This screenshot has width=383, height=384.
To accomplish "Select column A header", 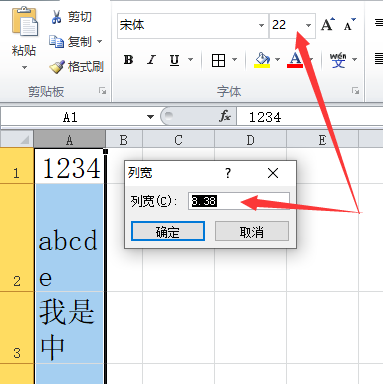I will (x=69, y=140).
